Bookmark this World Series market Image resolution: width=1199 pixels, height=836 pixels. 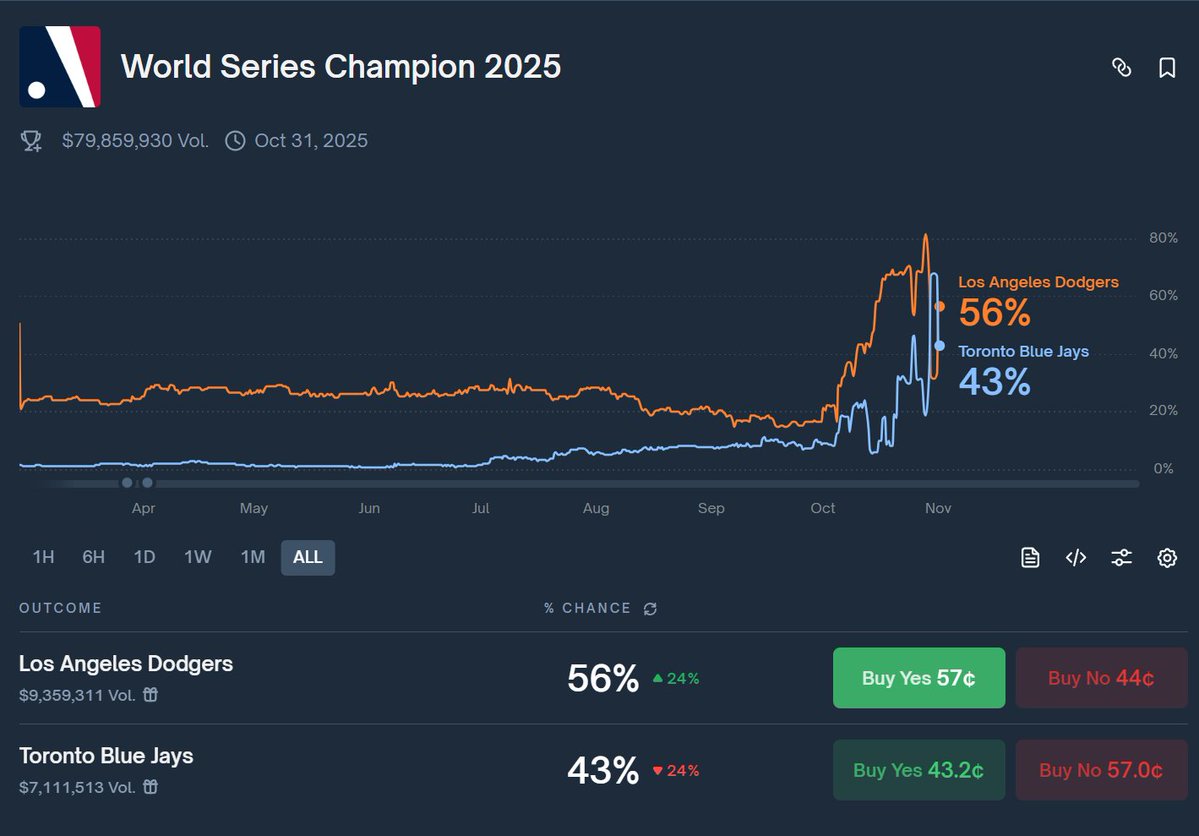click(x=1167, y=67)
